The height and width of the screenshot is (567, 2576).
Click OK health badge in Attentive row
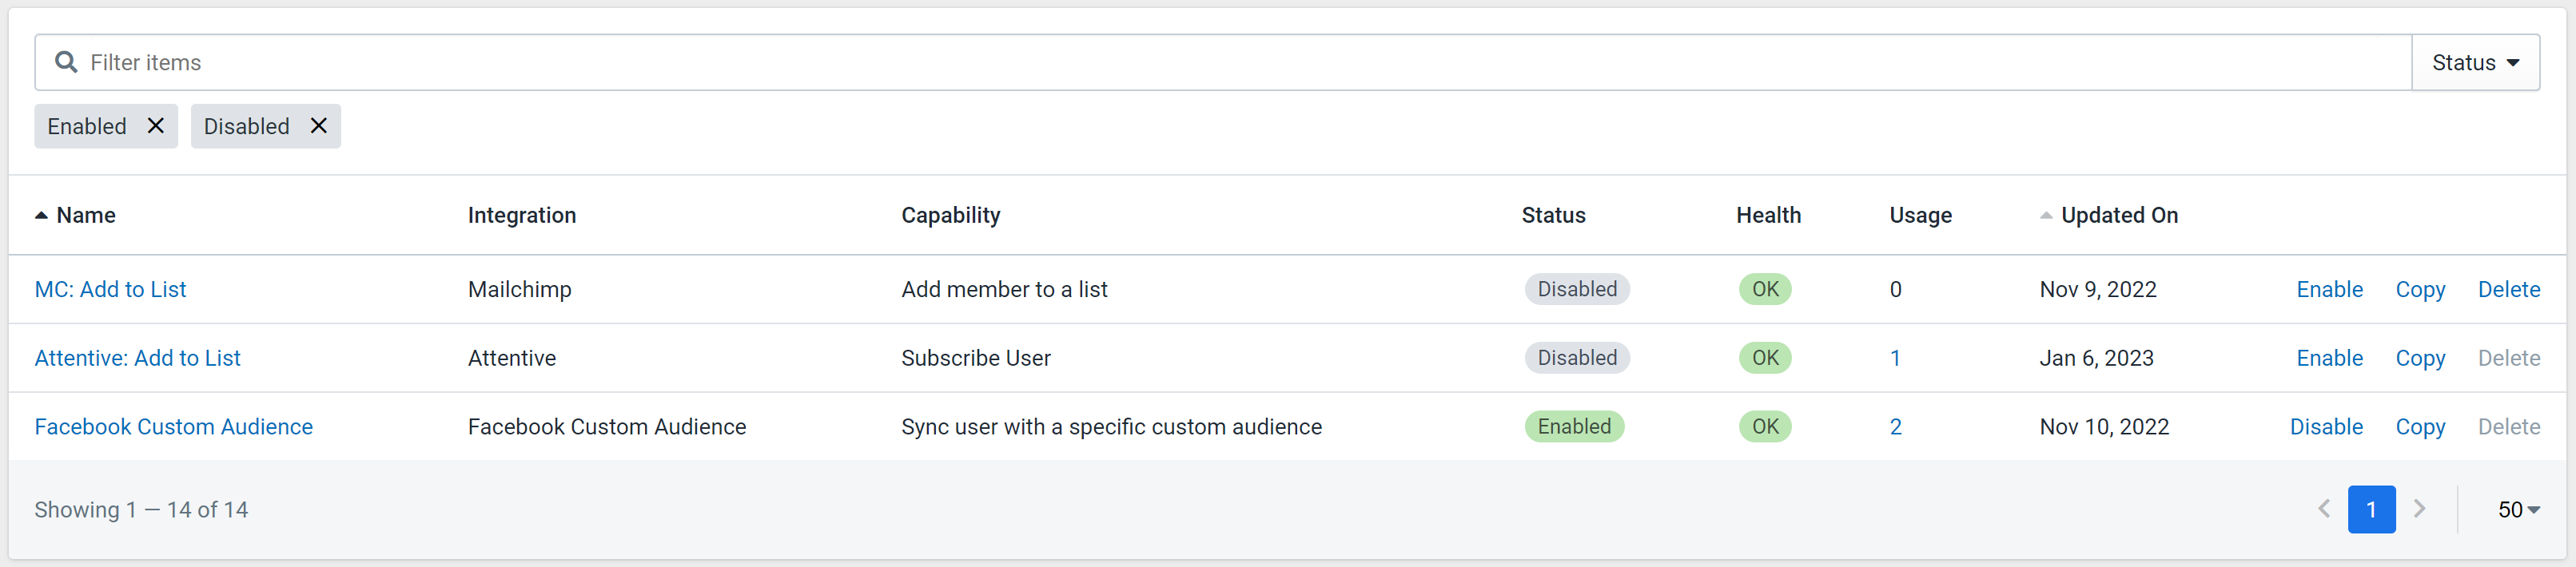click(1765, 358)
